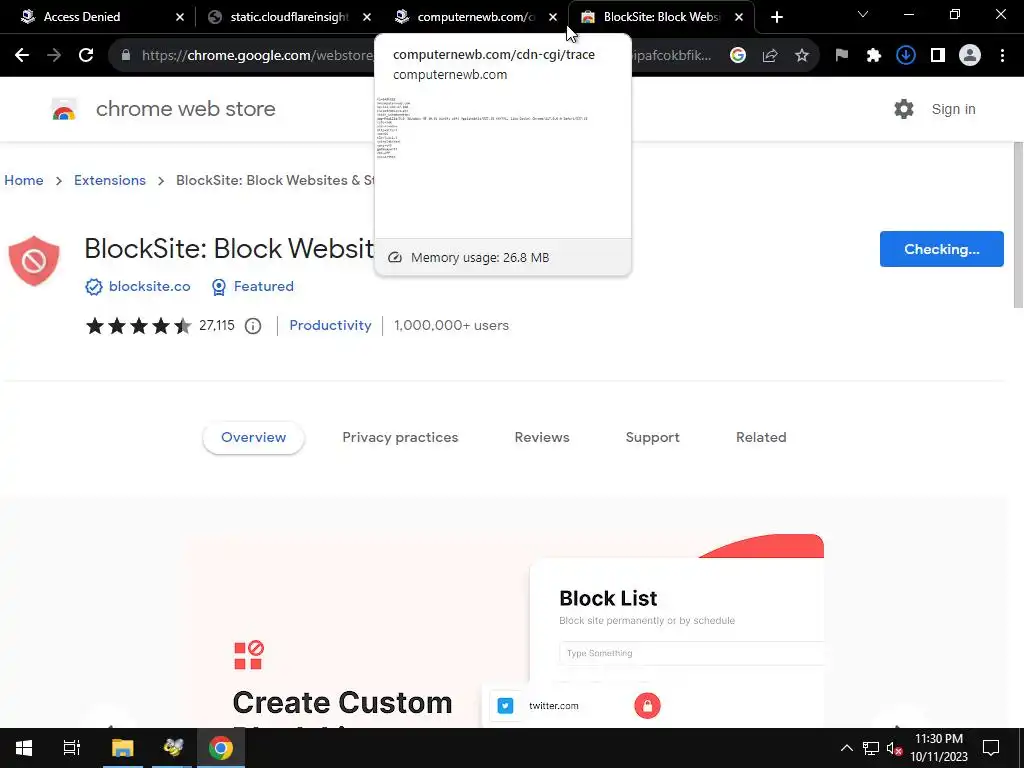1024x768 pixels.
Task: Click the Chrome Web Store logo
Action: 64,110
